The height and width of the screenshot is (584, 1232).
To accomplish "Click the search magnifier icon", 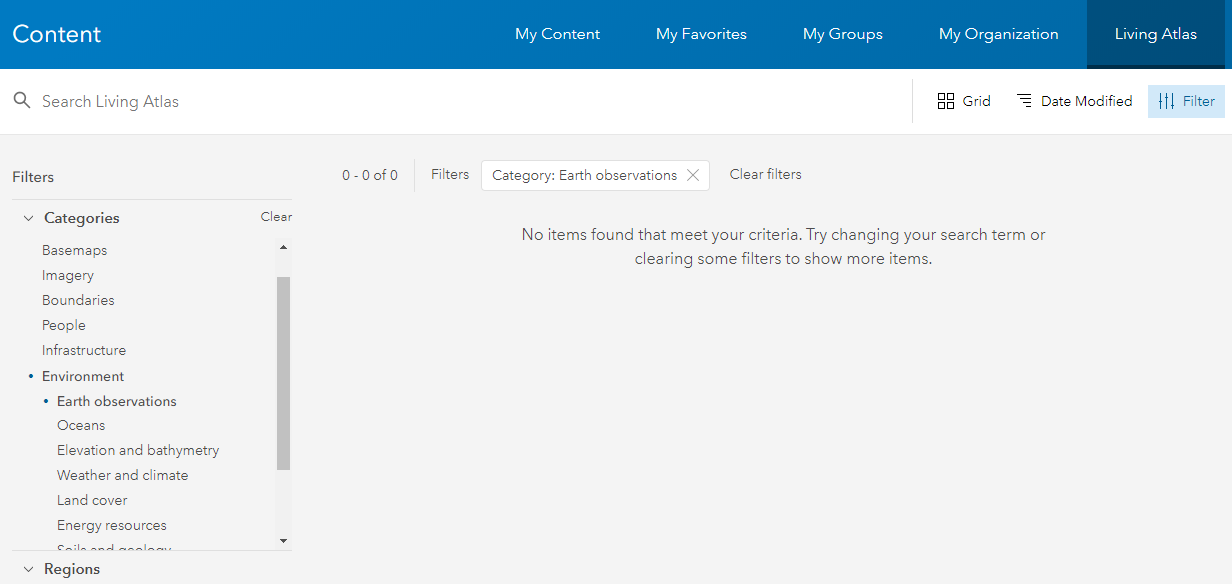I will (x=22, y=101).
